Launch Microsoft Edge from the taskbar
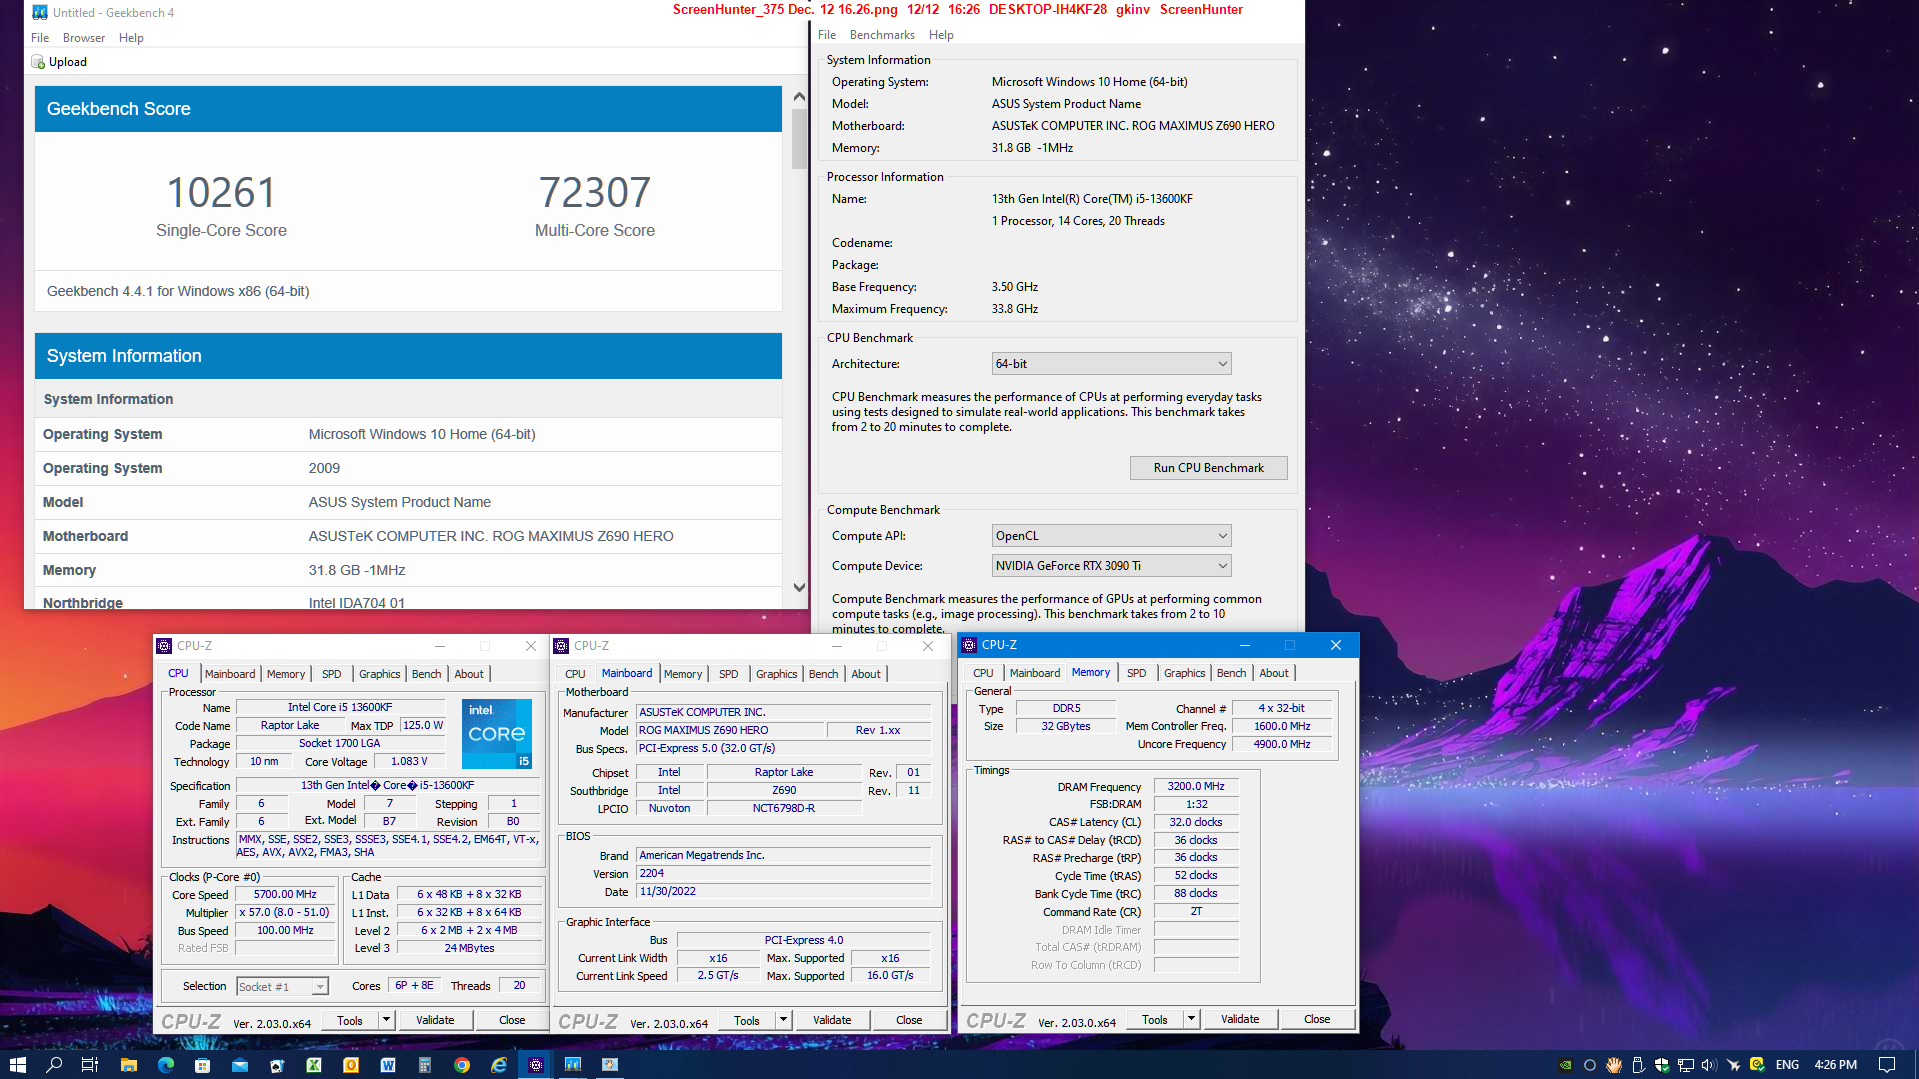 [165, 1065]
